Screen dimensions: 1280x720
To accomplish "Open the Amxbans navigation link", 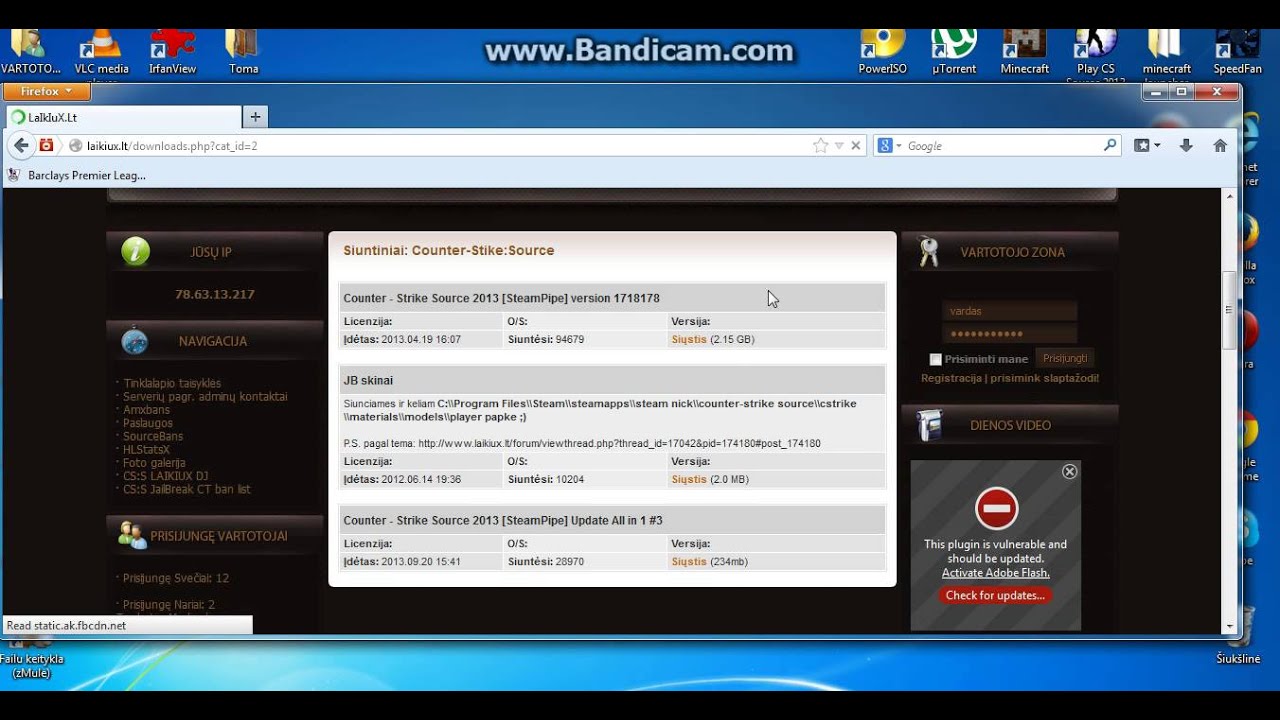I will pos(146,410).
